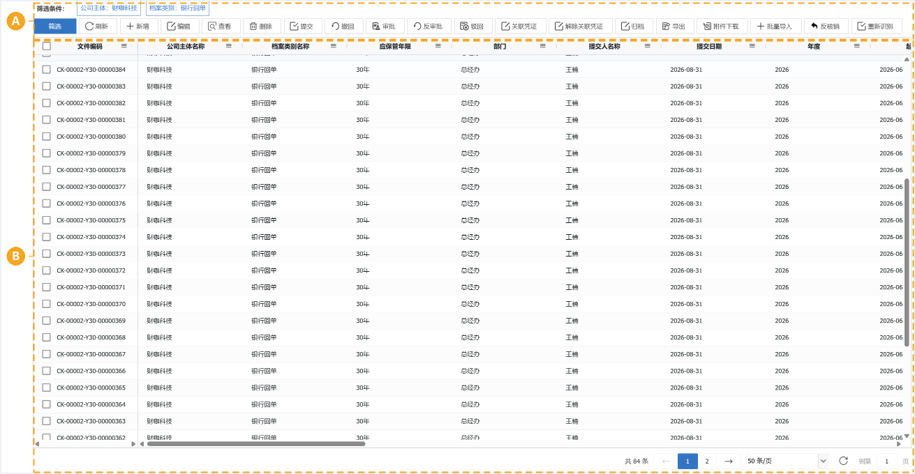The width and height of the screenshot is (915, 474).
Task: Click the 反审批 un-approve toolbar button
Action: 429,26
